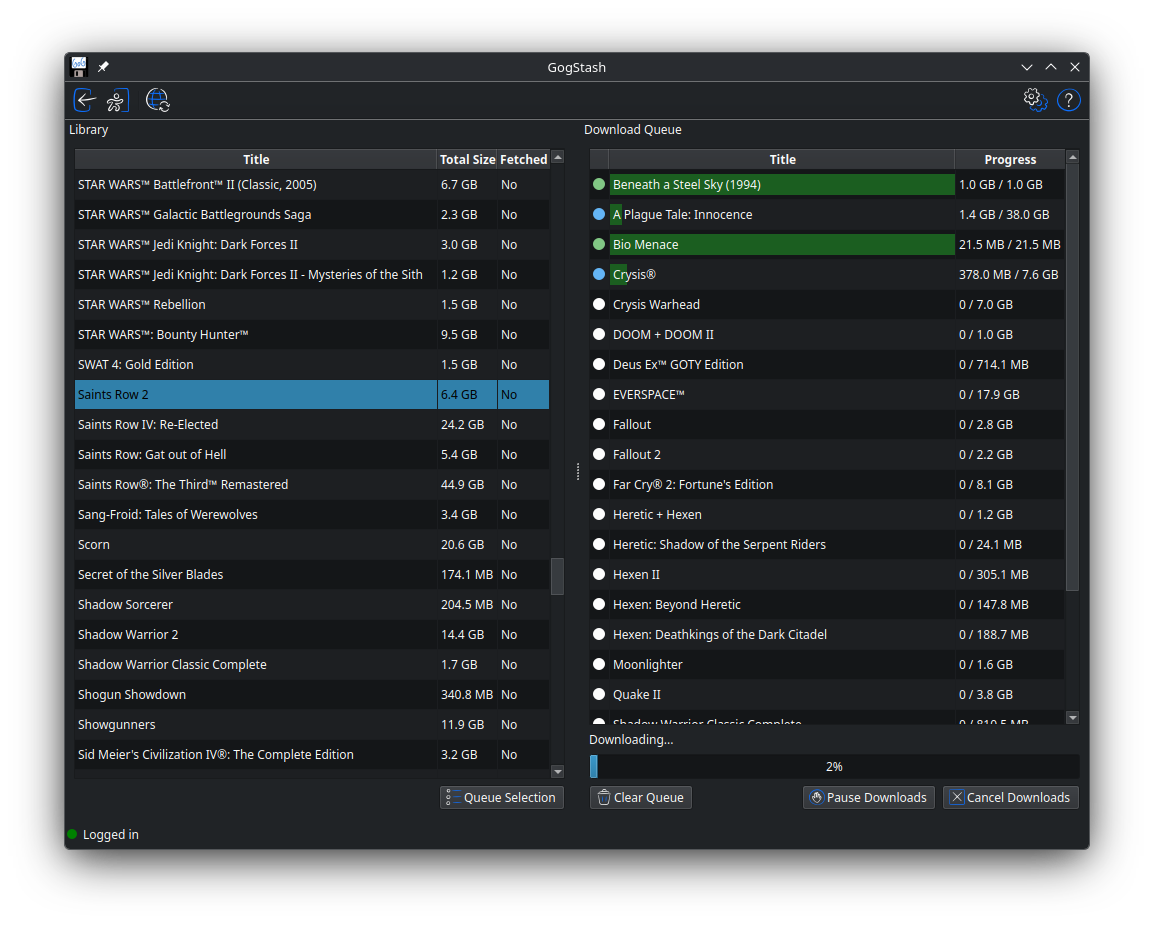Click the white status dot for Far Cry 2
This screenshot has height=926, width=1154.
tap(599, 484)
